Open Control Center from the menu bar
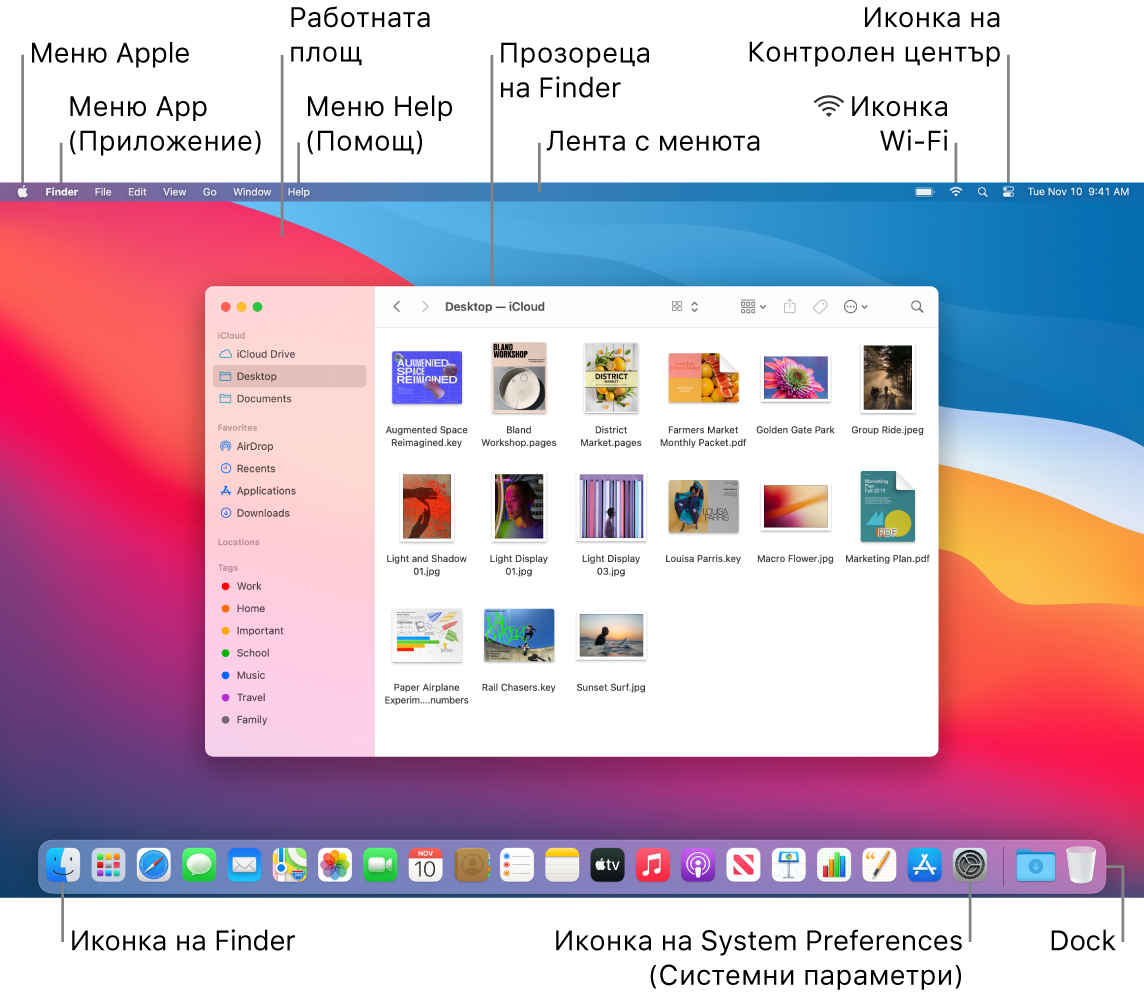Viewport: 1144px width, 998px height. (1008, 191)
